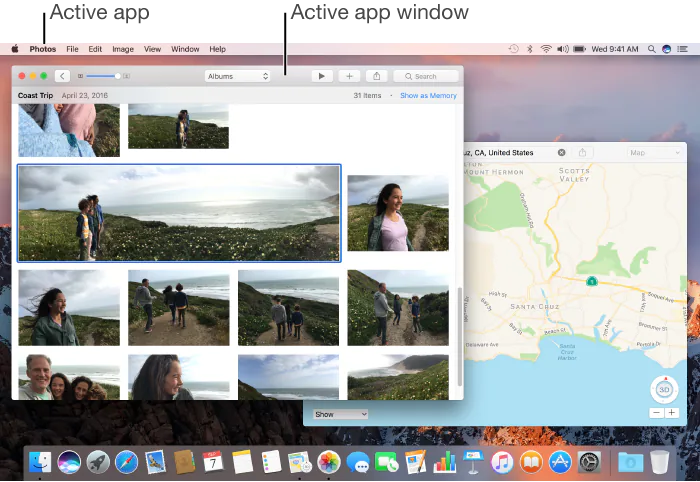Open Siri from the Dock
Viewport: 700px width, 482px height.
coord(69,461)
